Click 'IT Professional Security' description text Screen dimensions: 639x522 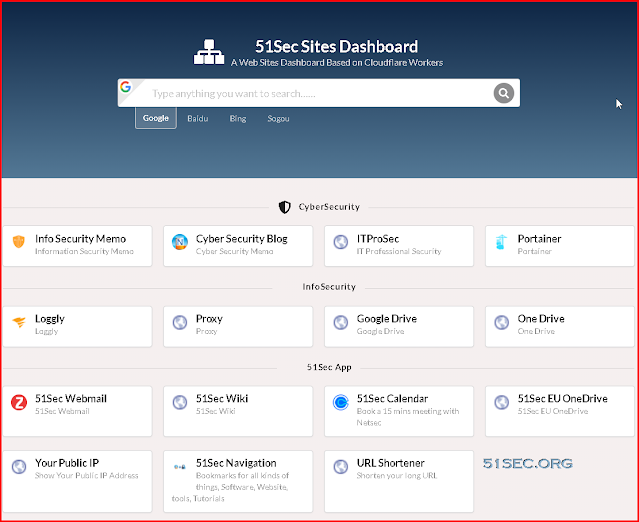click(x=399, y=251)
